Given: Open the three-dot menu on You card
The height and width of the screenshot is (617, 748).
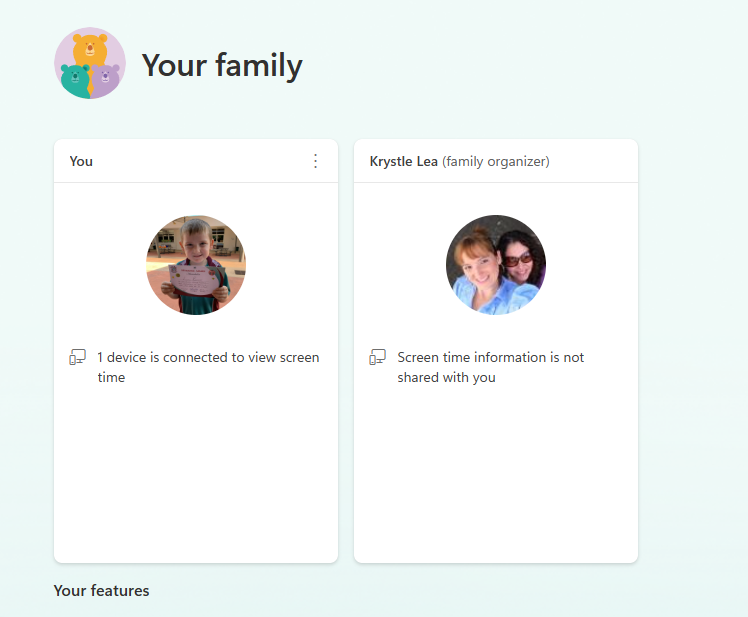Looking at the screenshot, I should [315, 161].
